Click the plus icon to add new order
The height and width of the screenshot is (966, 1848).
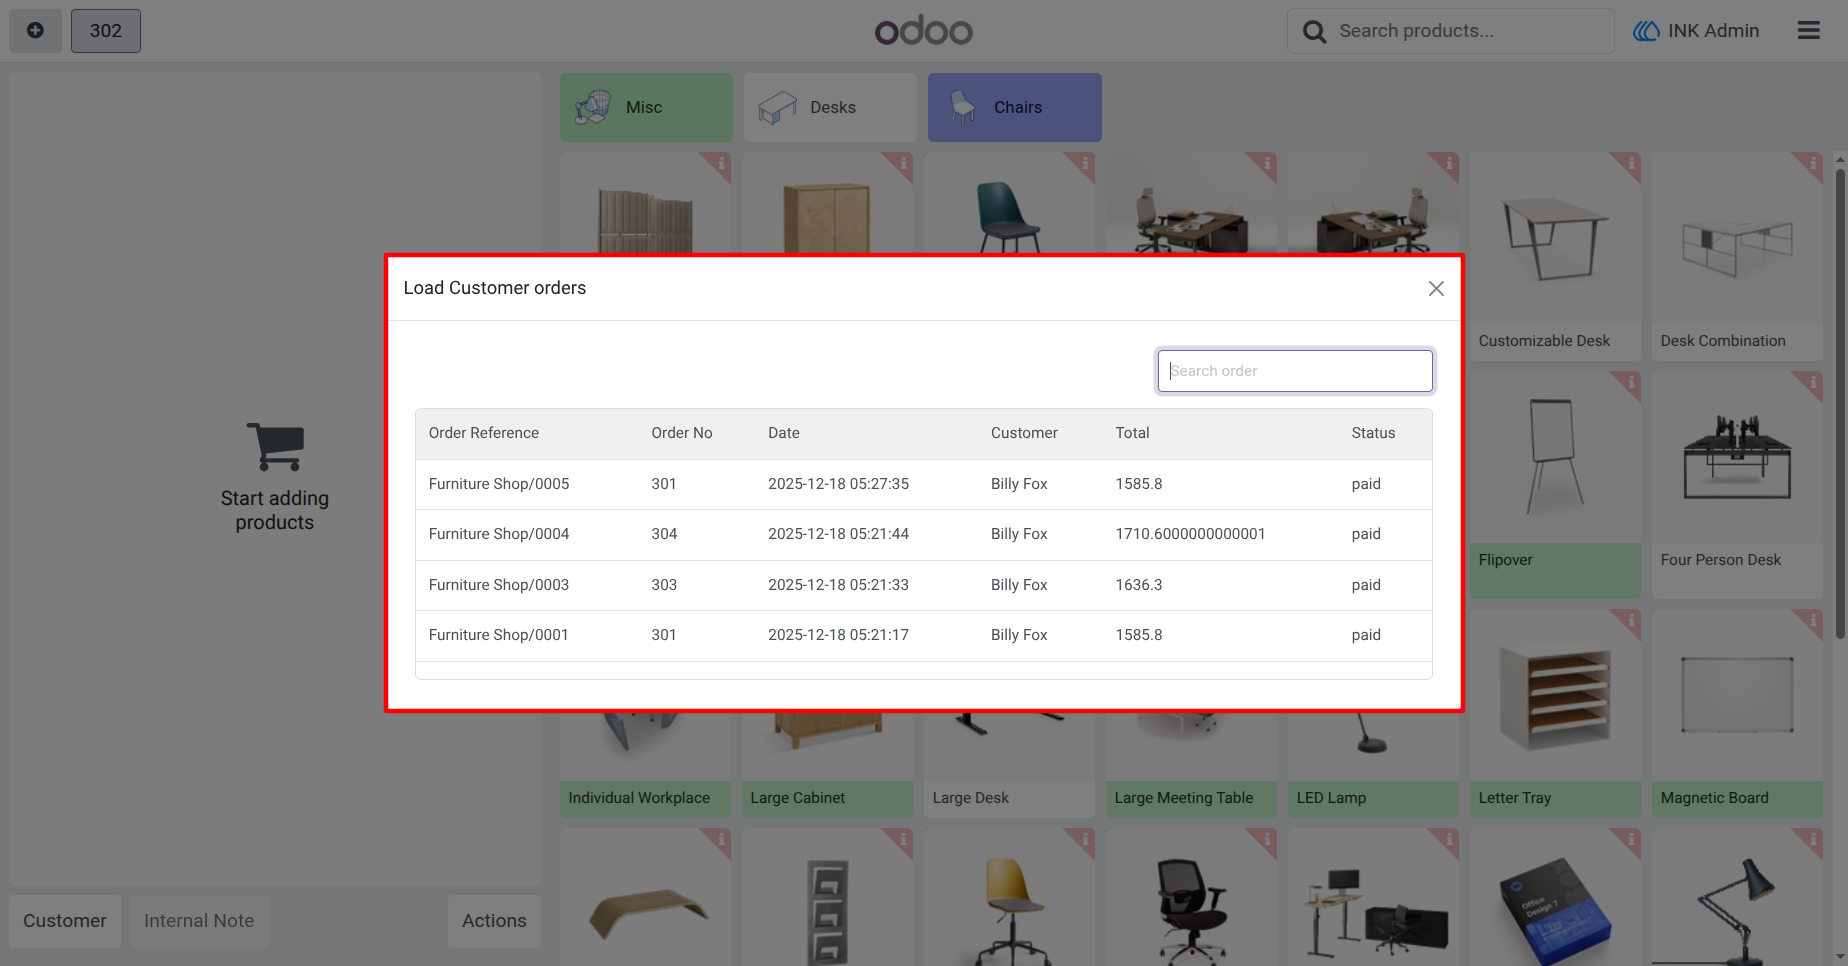[x=35, y=31]
